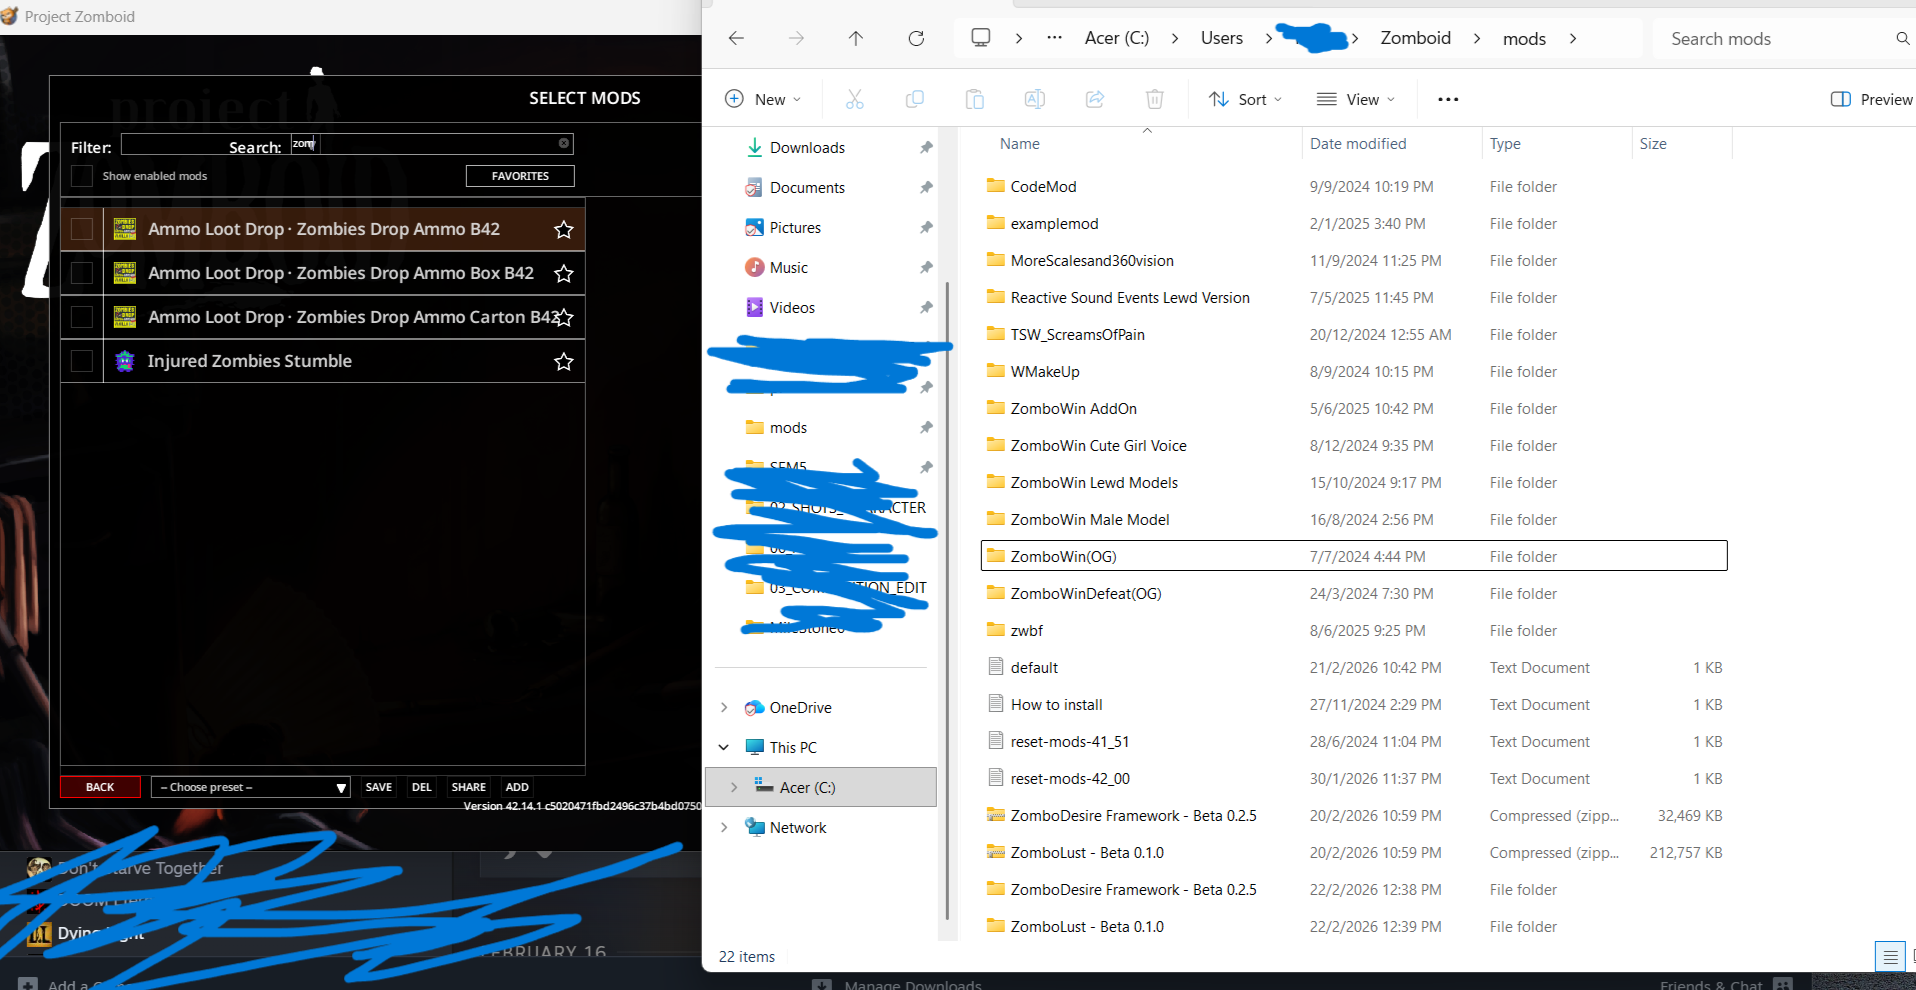Sort files by the Name column header
Viewport: 1916px width, 990px height.
point(1020,144)
